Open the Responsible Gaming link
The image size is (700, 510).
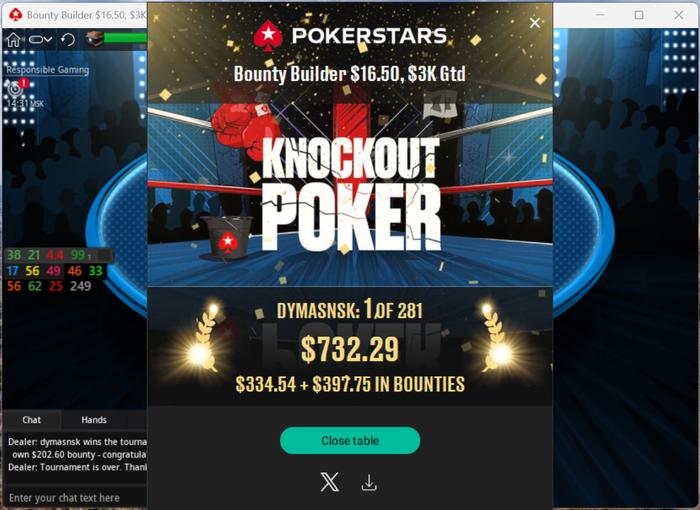click(x=47, y=70)
